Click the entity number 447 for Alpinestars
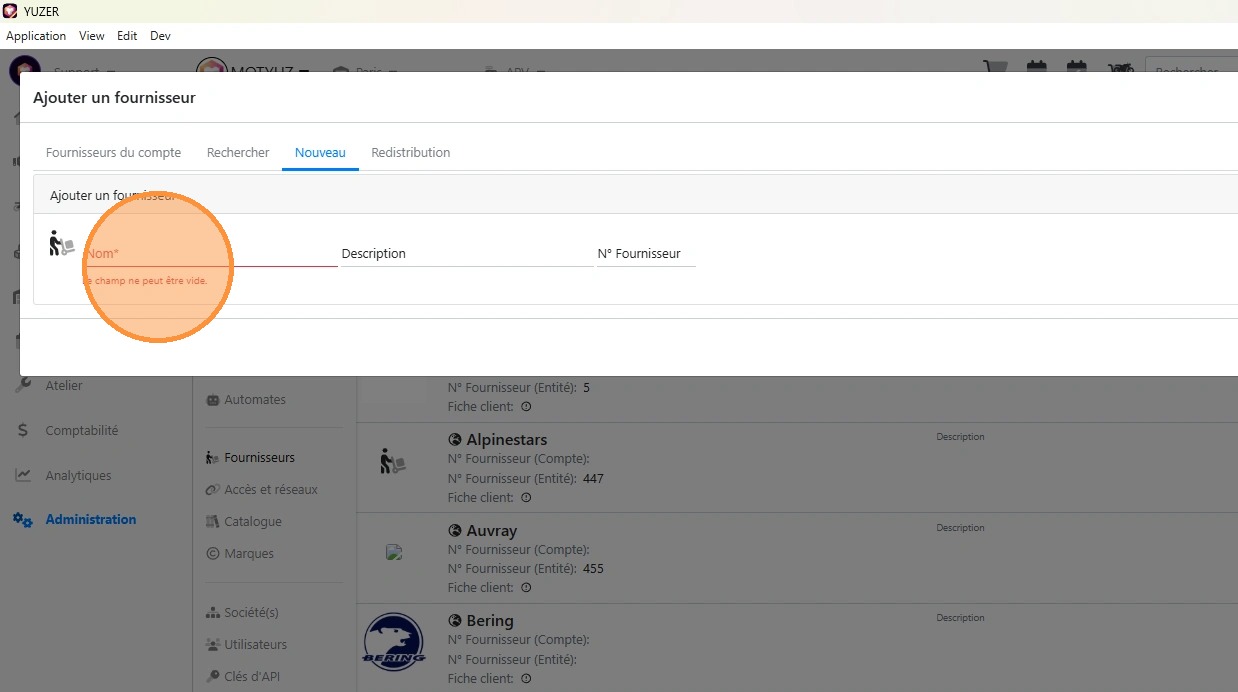The height and width of the screenshot is (692, 1238). click(593, 479)
